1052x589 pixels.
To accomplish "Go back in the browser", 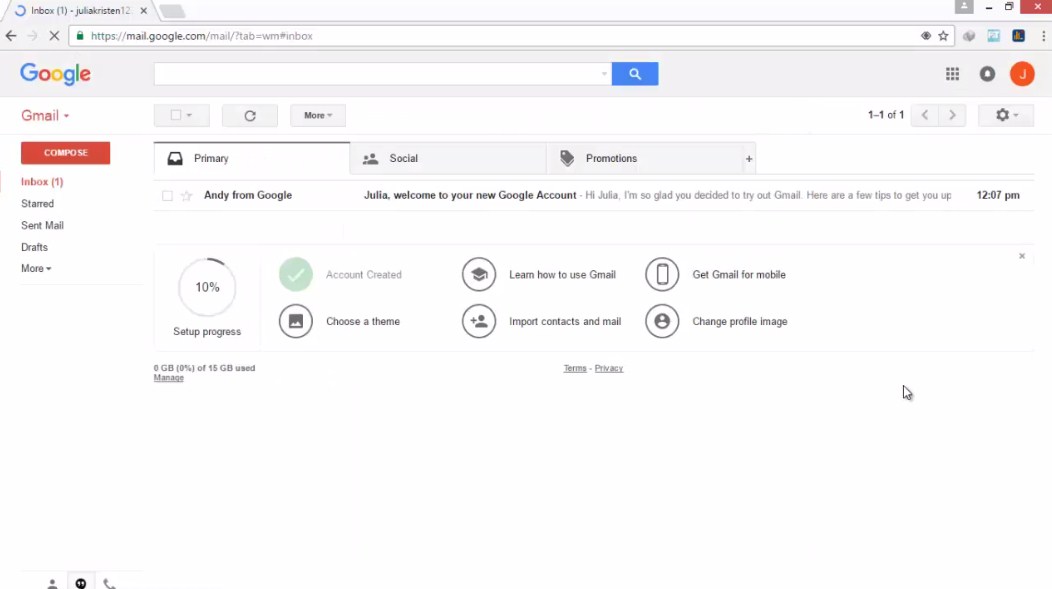I will [11, 36].
